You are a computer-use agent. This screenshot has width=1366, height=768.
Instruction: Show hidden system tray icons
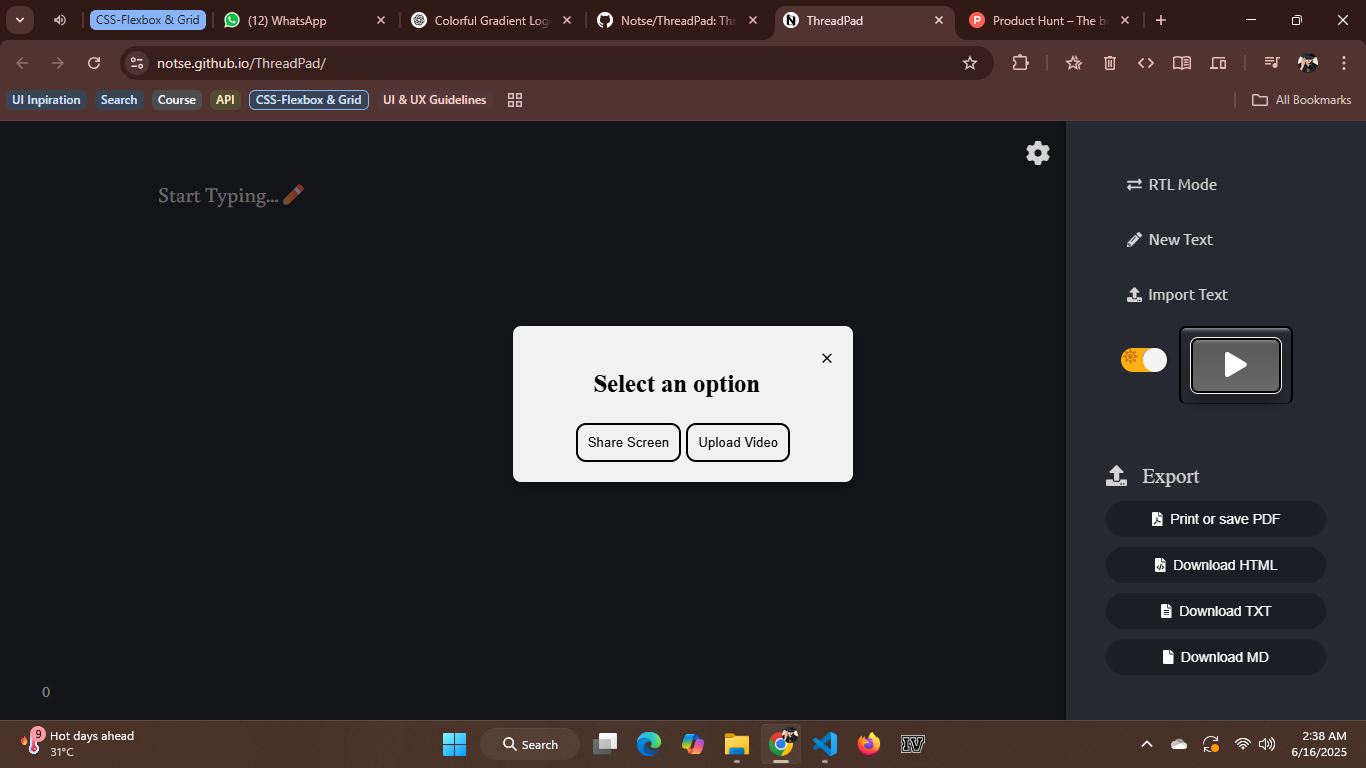pos(1147,744)
